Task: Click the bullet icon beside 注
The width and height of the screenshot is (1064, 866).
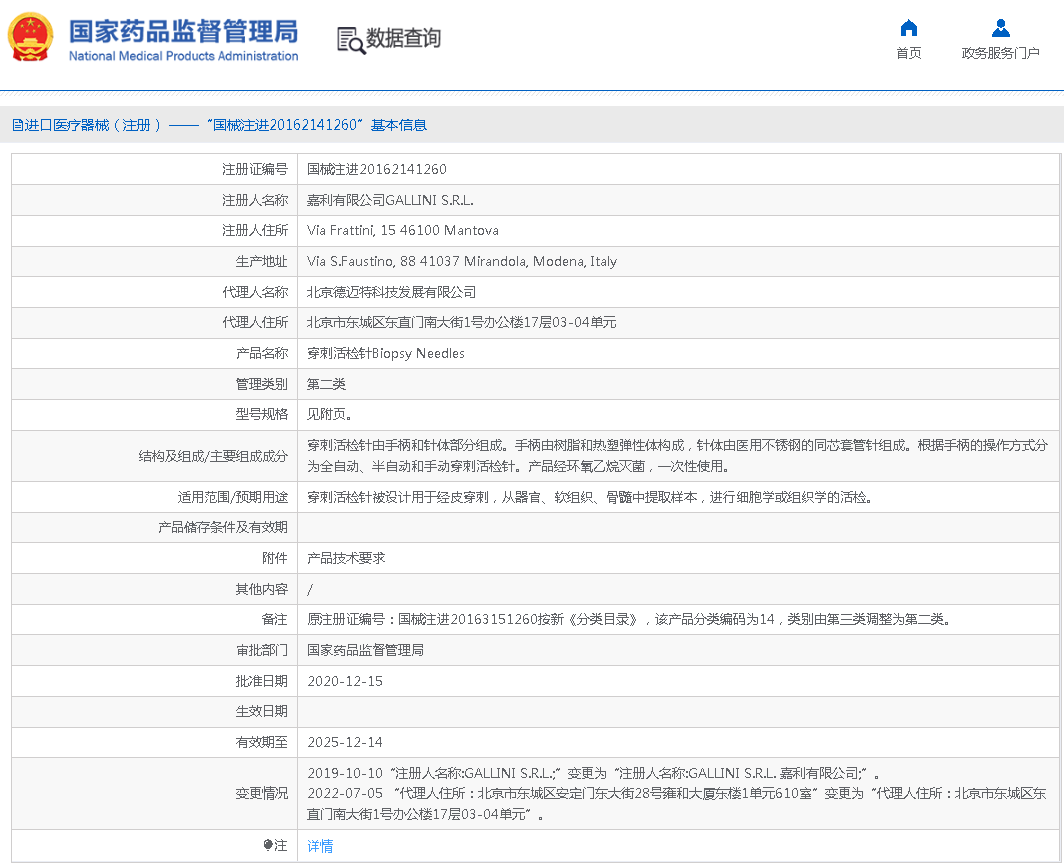Action: [268, 845]
